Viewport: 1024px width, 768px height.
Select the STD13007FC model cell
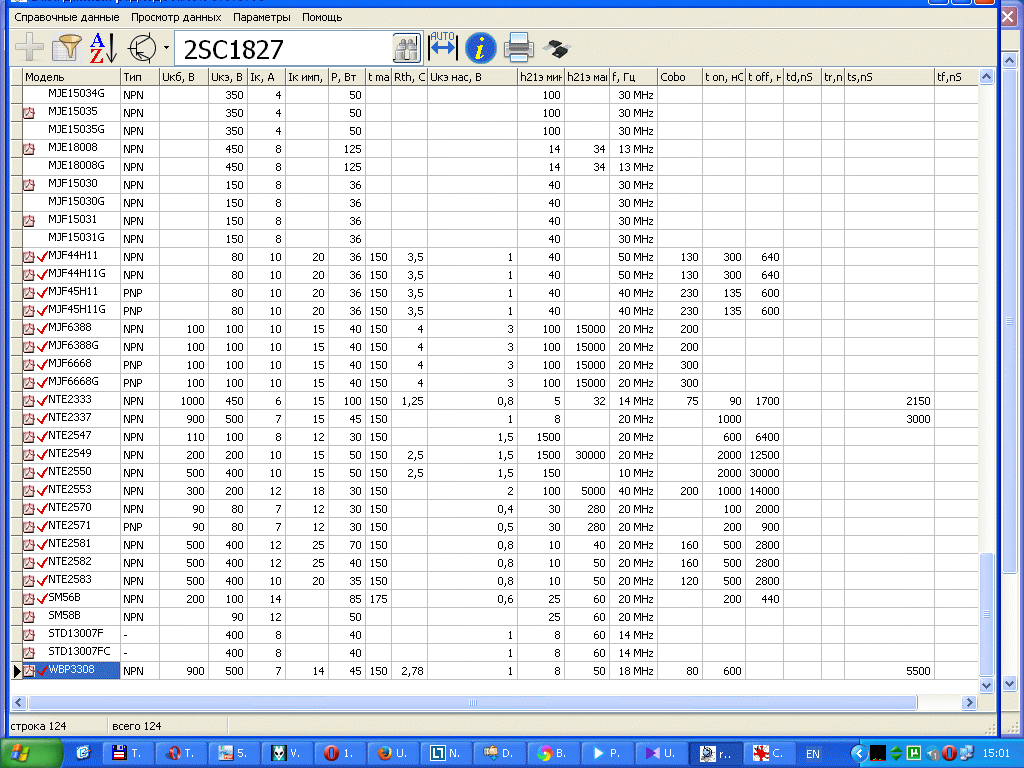[72, 652]
